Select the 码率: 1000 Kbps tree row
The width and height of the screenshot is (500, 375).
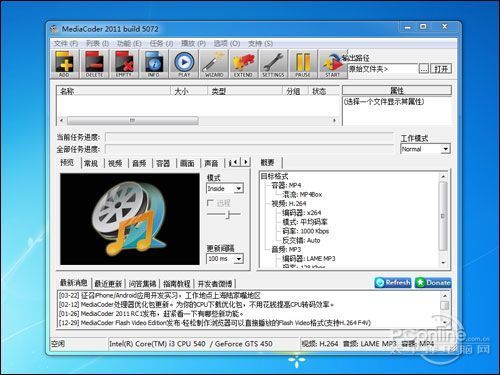[x=306, y=231]
